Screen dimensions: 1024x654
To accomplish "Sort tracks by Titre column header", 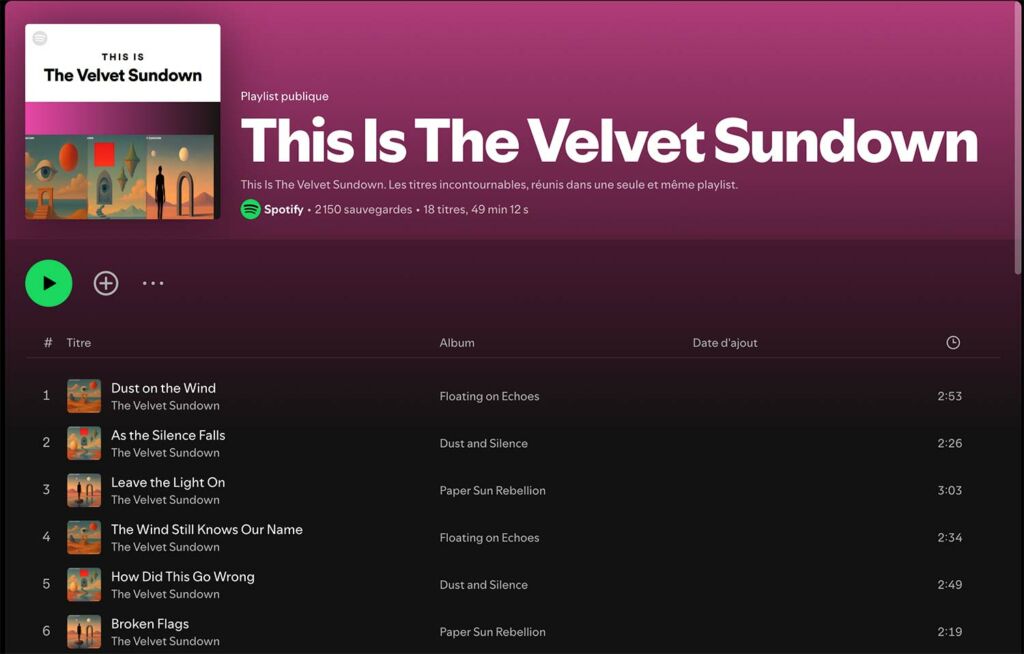I will pos(79,343).
